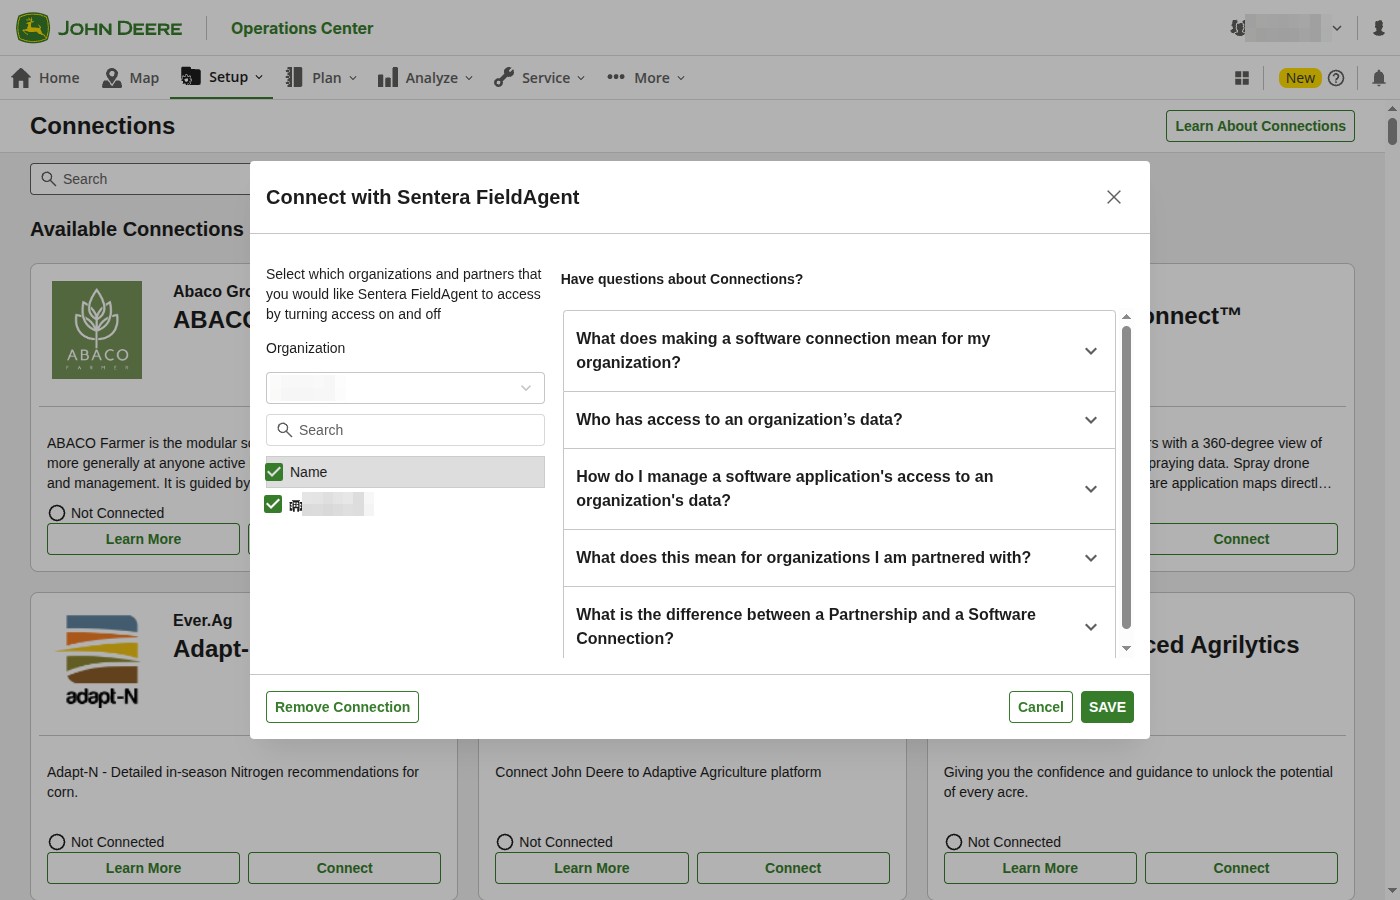Click the John Deere leaping deer logo
This screenshot has width=1400, height=900.
[x=33, y=28]
